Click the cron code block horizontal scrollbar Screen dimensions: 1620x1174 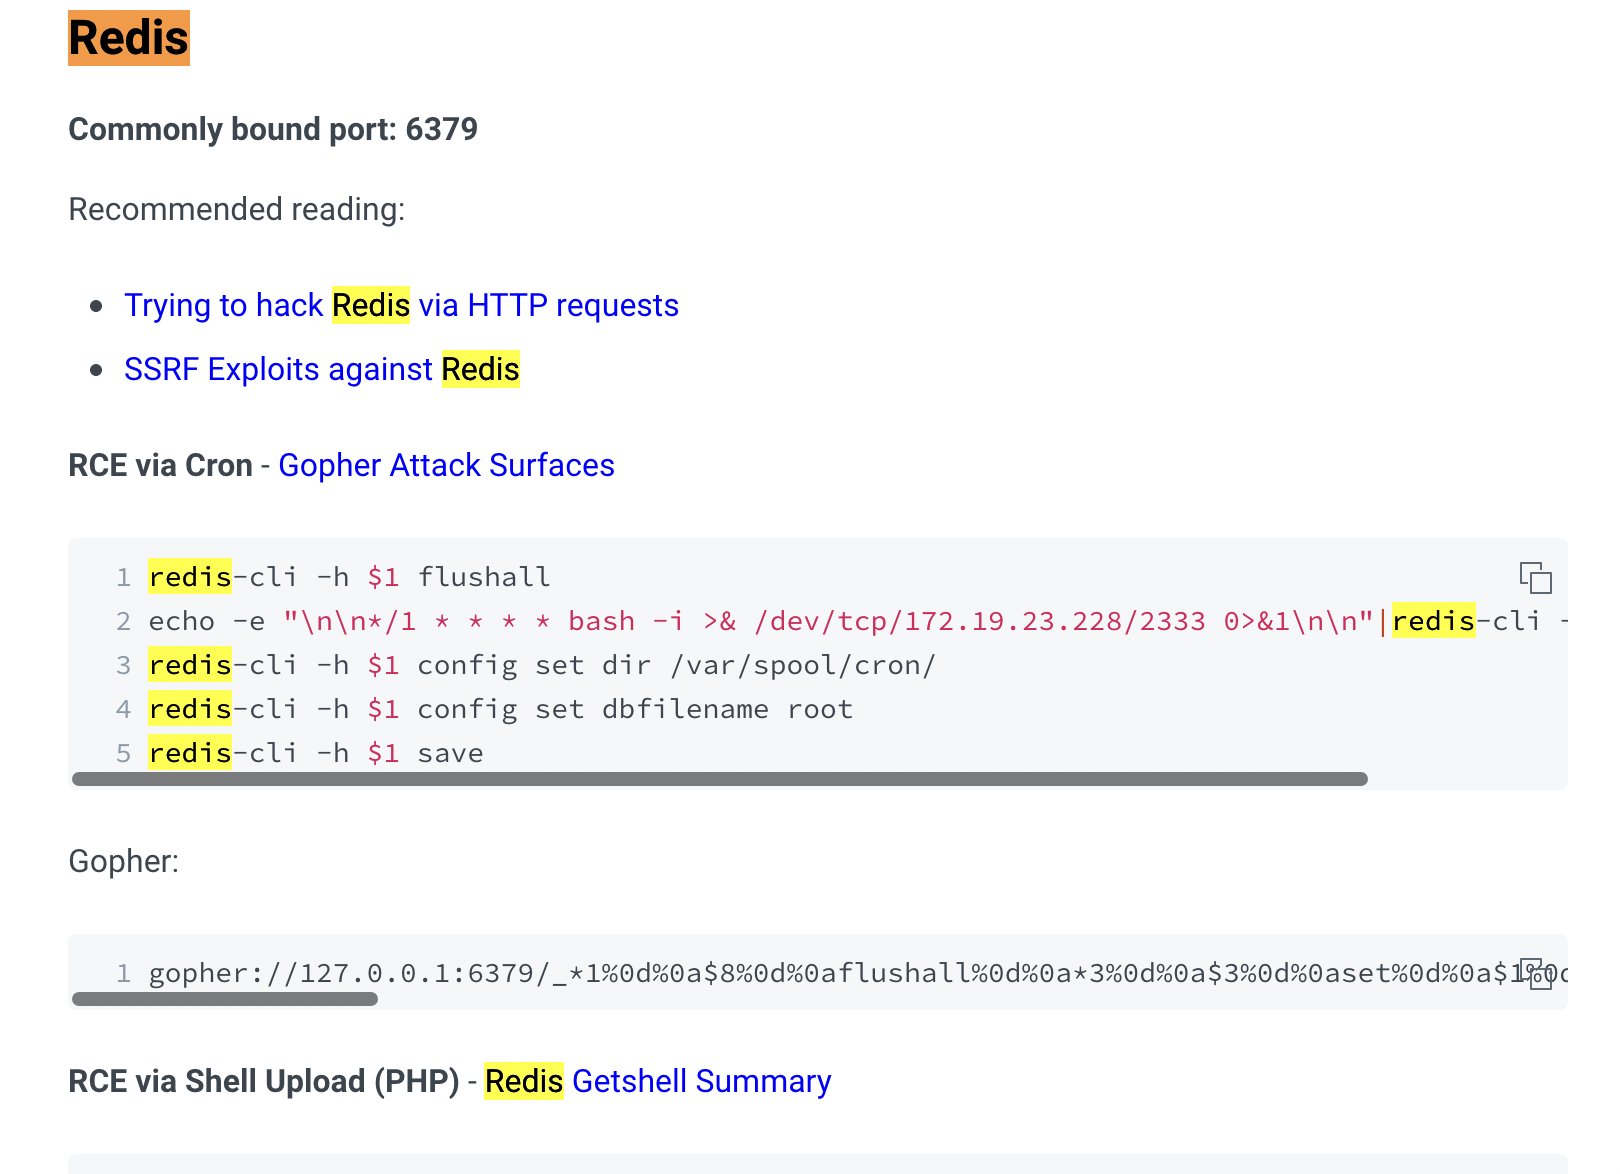click(x=720, y=779)
